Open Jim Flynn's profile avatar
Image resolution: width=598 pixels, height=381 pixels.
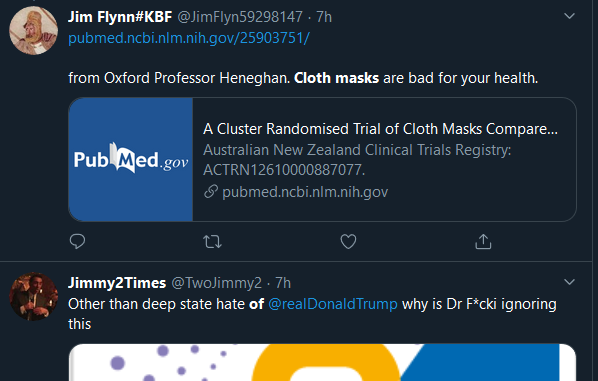34,31
